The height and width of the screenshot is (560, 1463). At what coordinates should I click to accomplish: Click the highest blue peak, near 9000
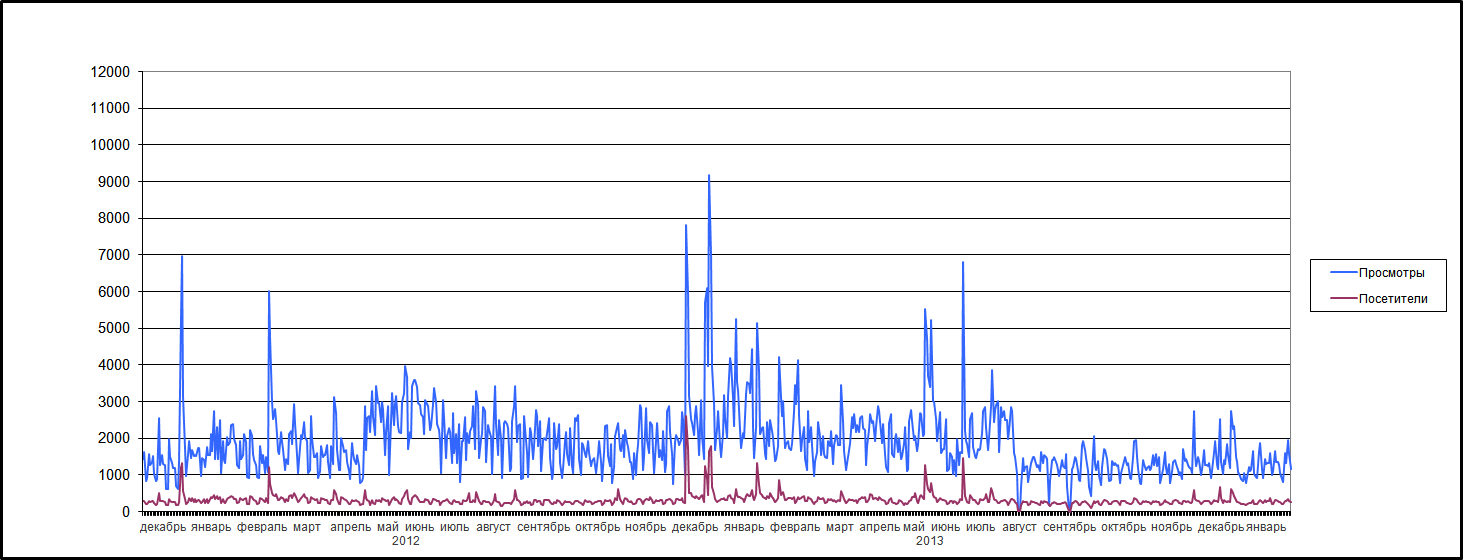(x=709, y=176)
